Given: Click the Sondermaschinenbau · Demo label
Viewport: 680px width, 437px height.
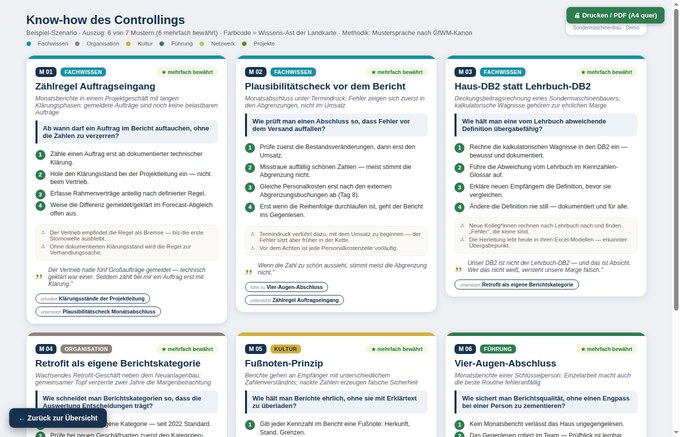Looking at the screenshot, I should [x=606, y=28].
